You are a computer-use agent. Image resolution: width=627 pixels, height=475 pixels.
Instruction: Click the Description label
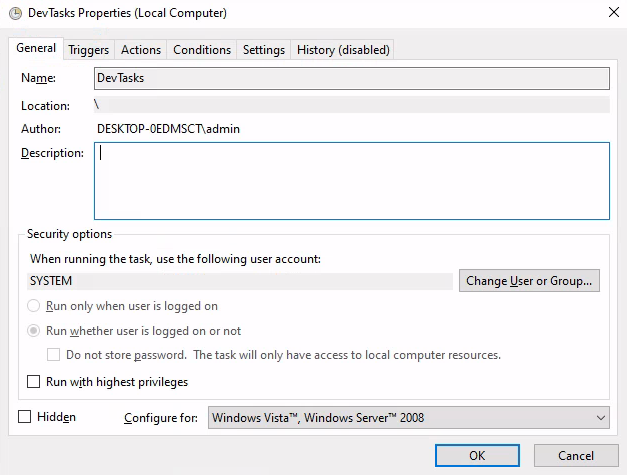(52, 153)
